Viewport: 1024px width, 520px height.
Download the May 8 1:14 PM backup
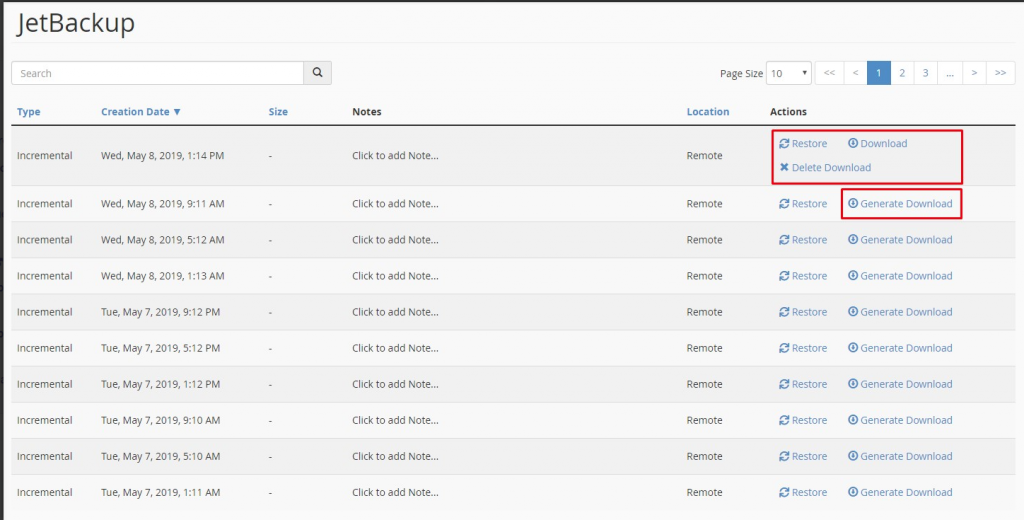(x=878, y=144)
